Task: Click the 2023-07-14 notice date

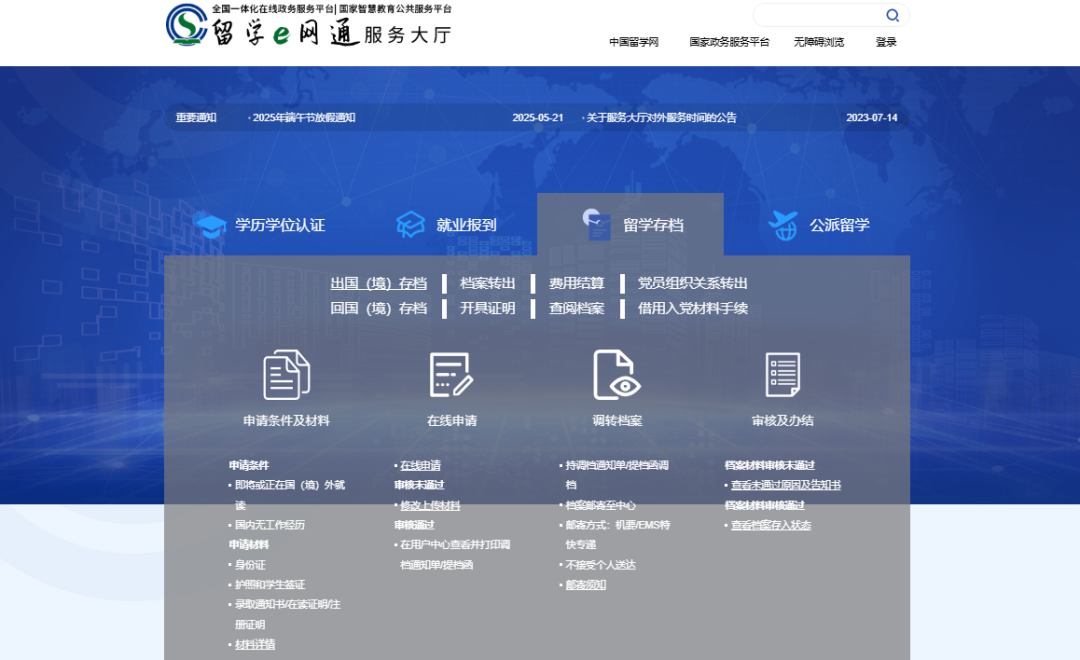Action: [871, 118]
